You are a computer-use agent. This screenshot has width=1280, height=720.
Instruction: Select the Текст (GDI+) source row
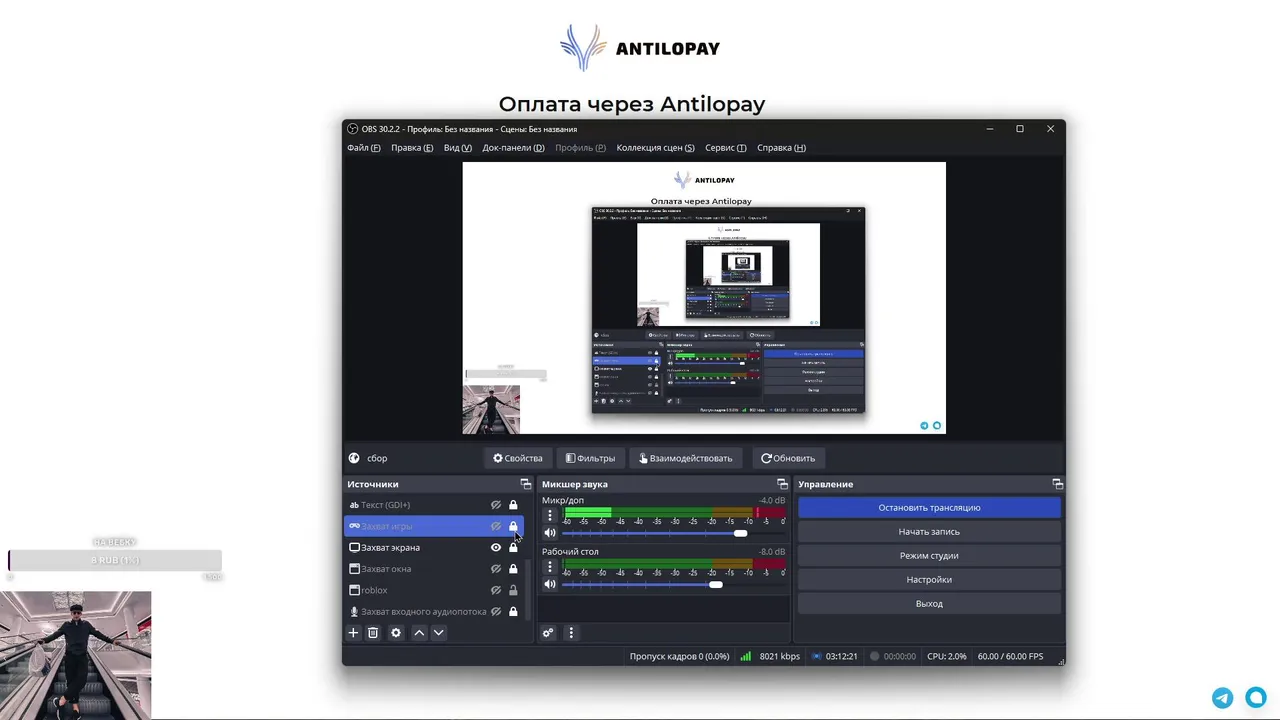click(x=433, y=505)
